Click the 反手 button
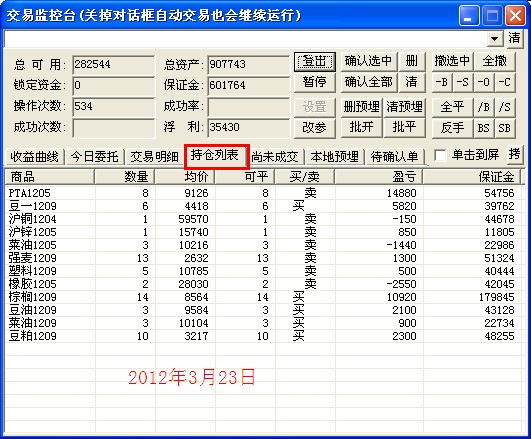 pyautogui.click(x=452, y=128)
